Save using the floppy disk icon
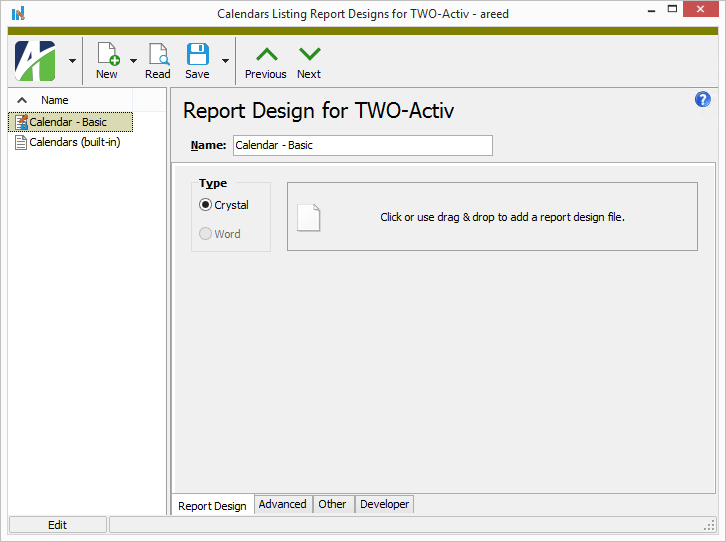This screenshot has height=542, width=726. (x=197, y=60)
